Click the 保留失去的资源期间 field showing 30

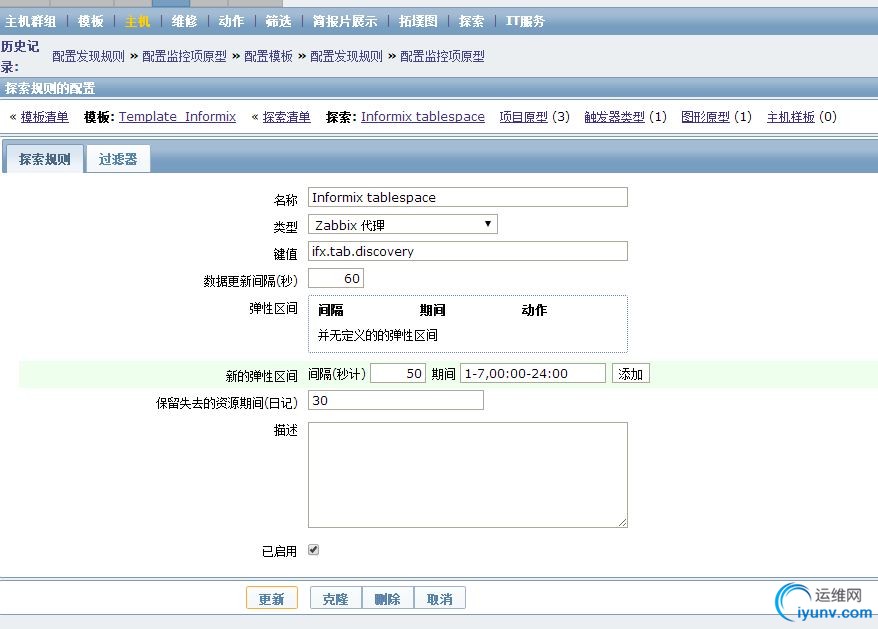[395, 400]
